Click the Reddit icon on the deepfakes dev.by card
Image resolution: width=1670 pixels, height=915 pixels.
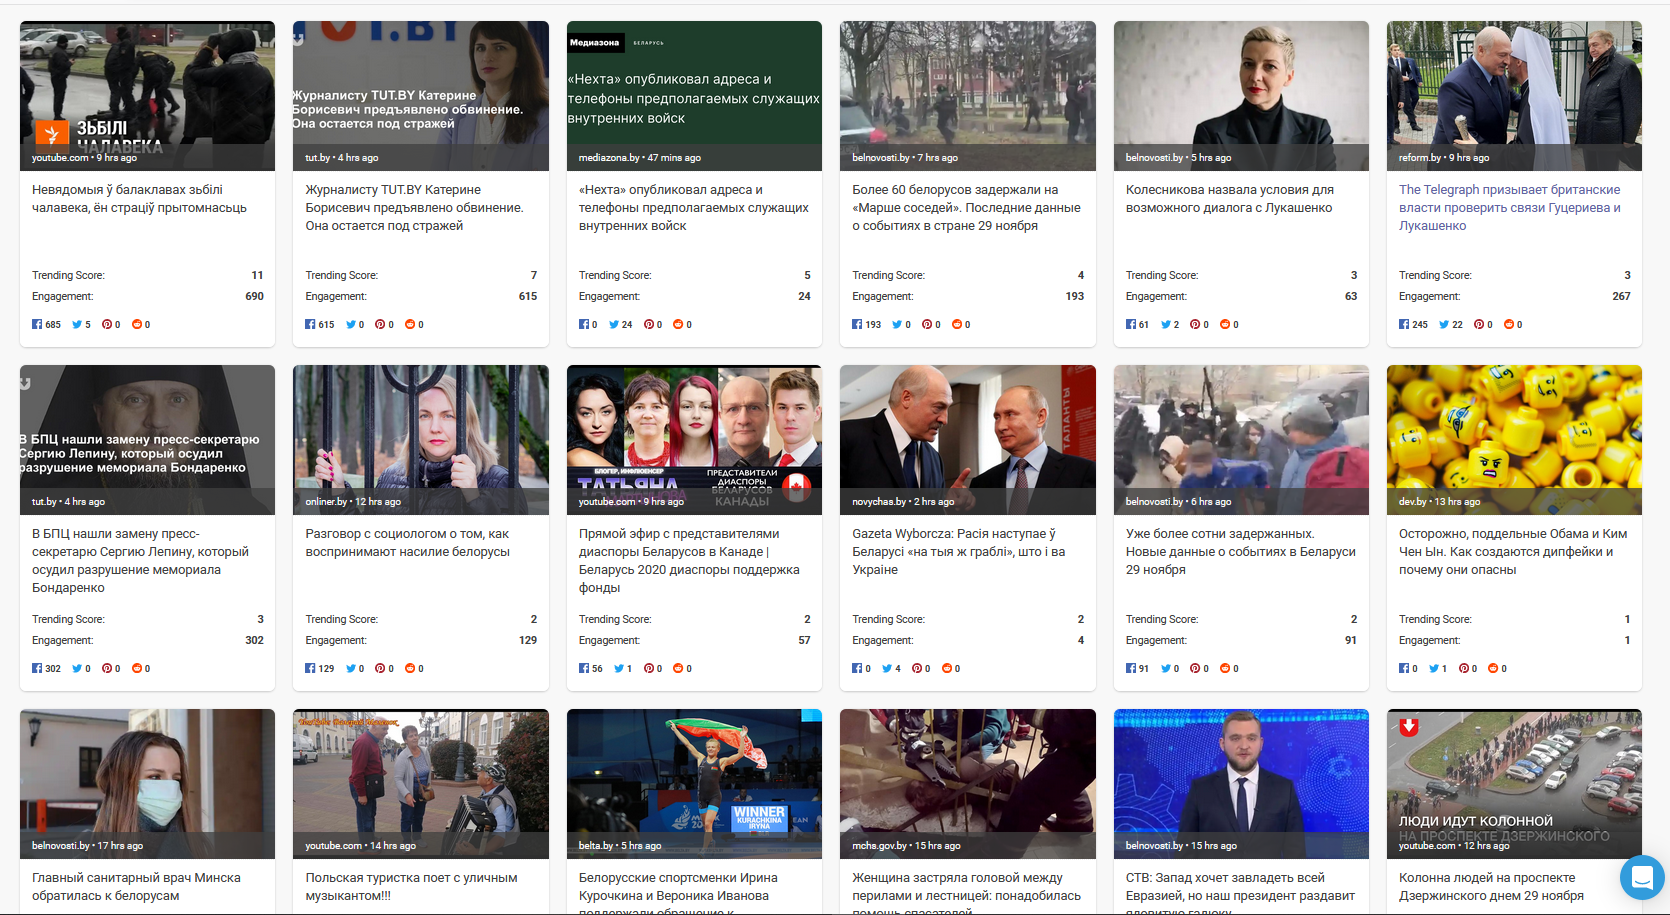(x=1493, y=668)
